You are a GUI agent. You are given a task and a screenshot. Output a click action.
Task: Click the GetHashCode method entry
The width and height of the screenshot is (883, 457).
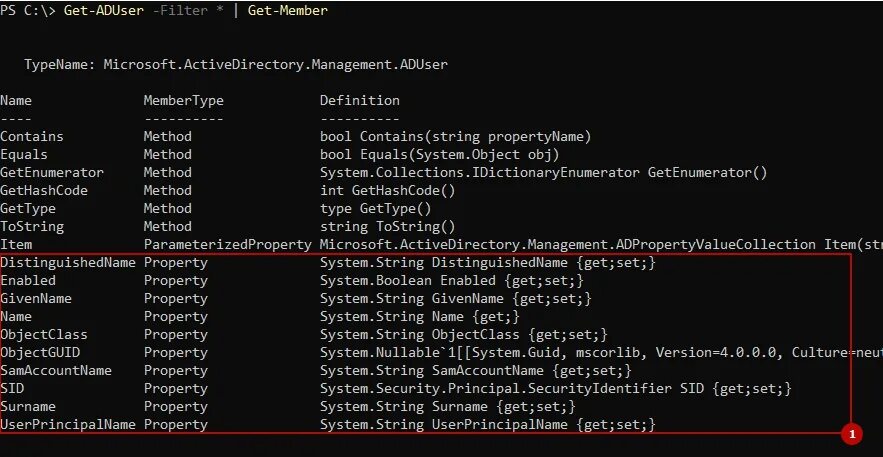click(44, 191)
